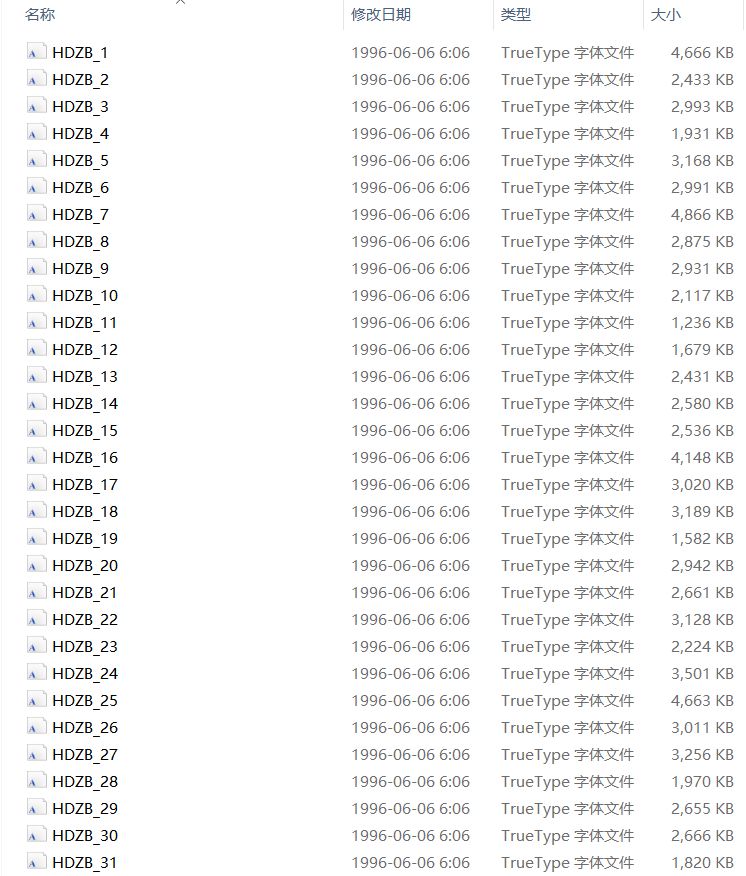Click the HDZB_25 font file icon
Viewport: 746px width, 876px height.
click(x=36, y=700)
